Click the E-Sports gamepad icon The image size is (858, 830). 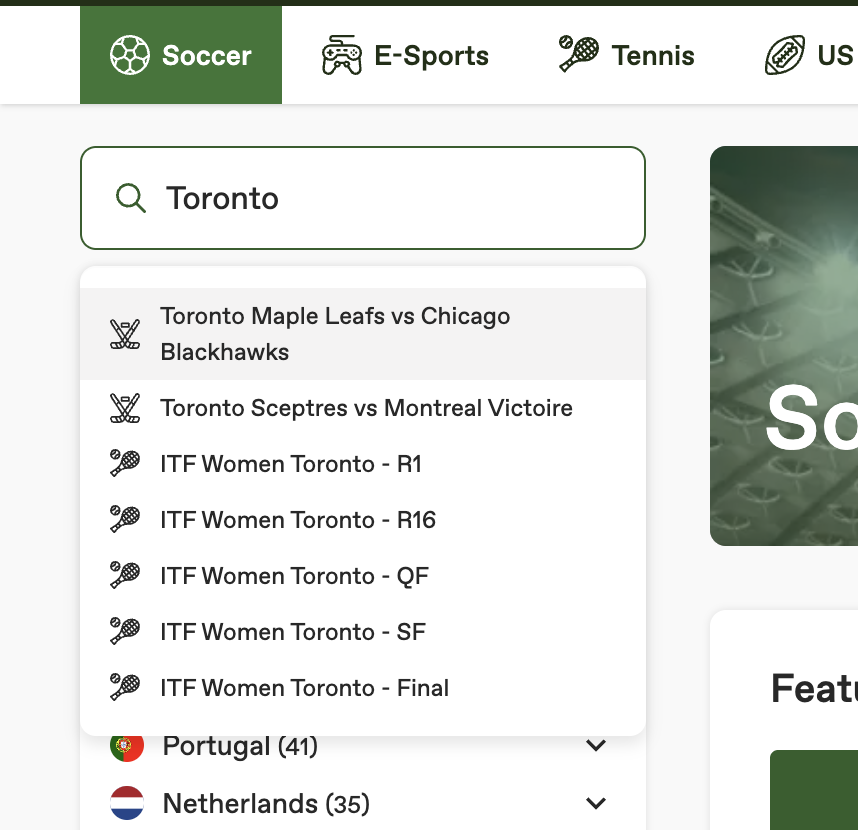(x=341, y=56)
